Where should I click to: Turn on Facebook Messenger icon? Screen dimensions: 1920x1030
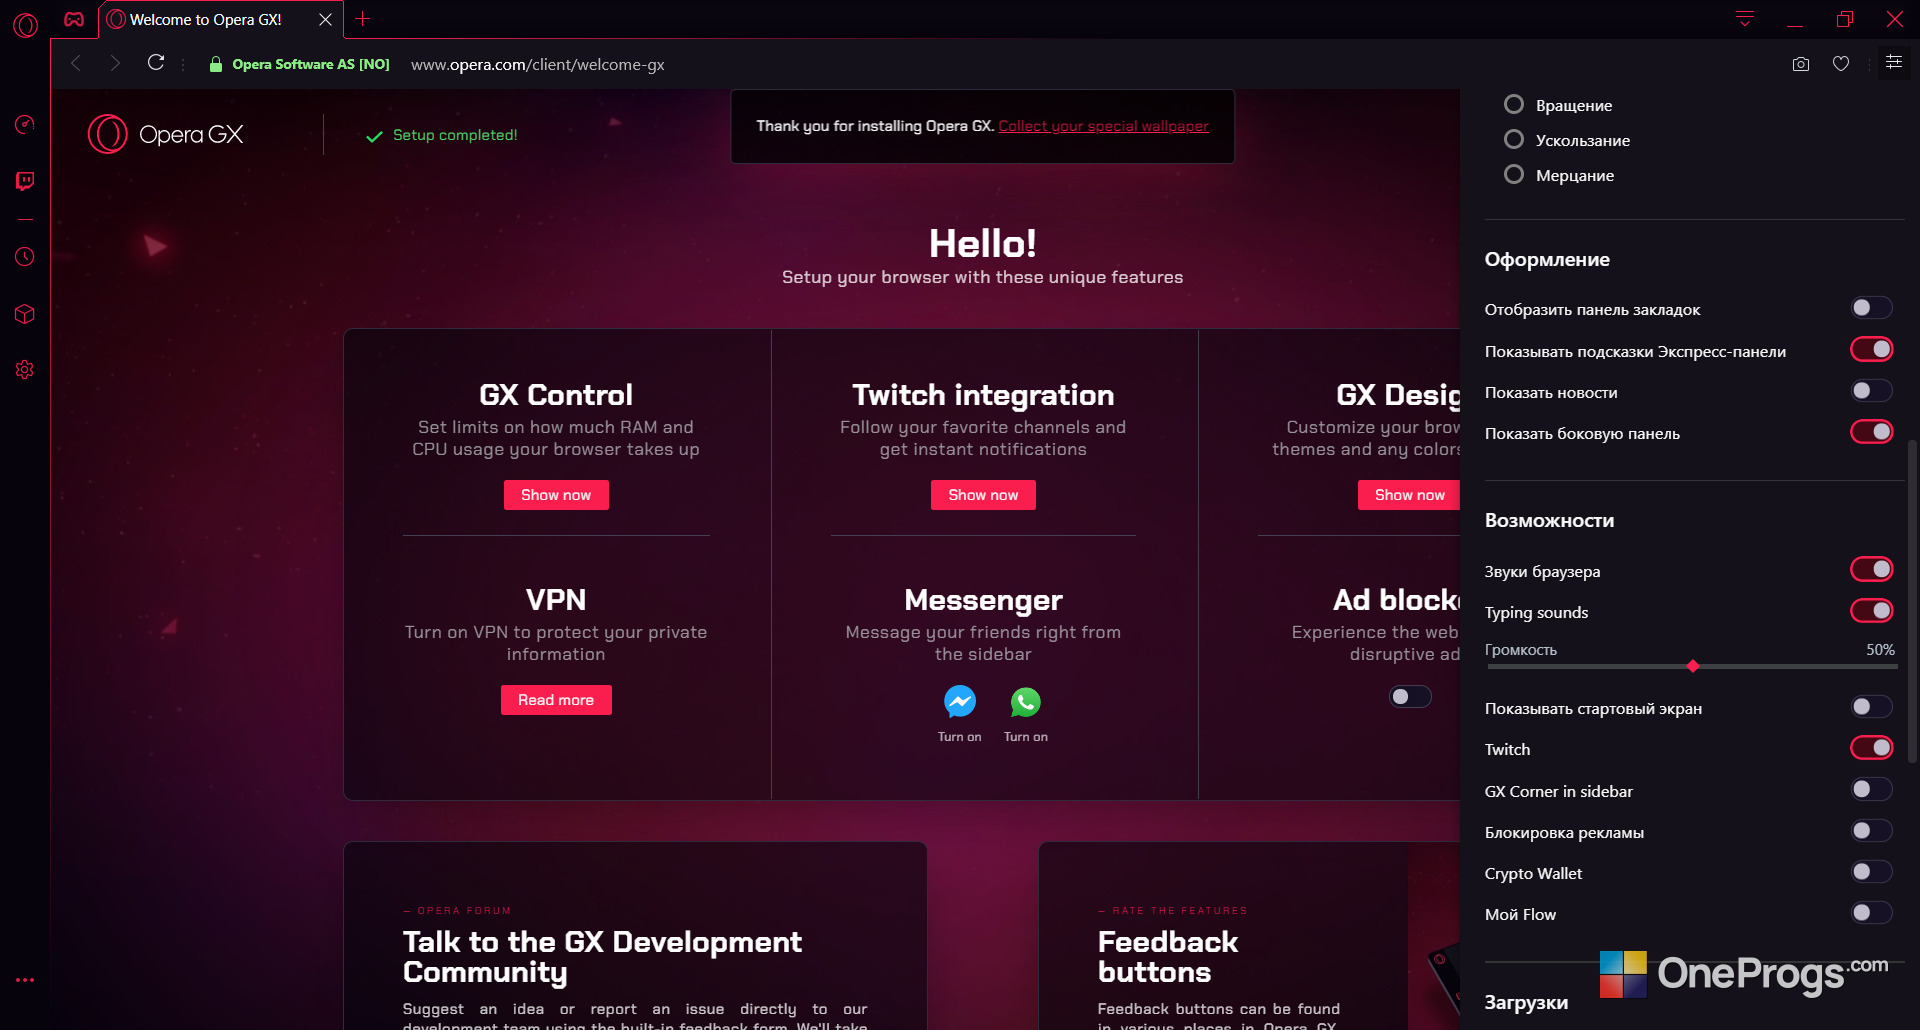[960, 702]
